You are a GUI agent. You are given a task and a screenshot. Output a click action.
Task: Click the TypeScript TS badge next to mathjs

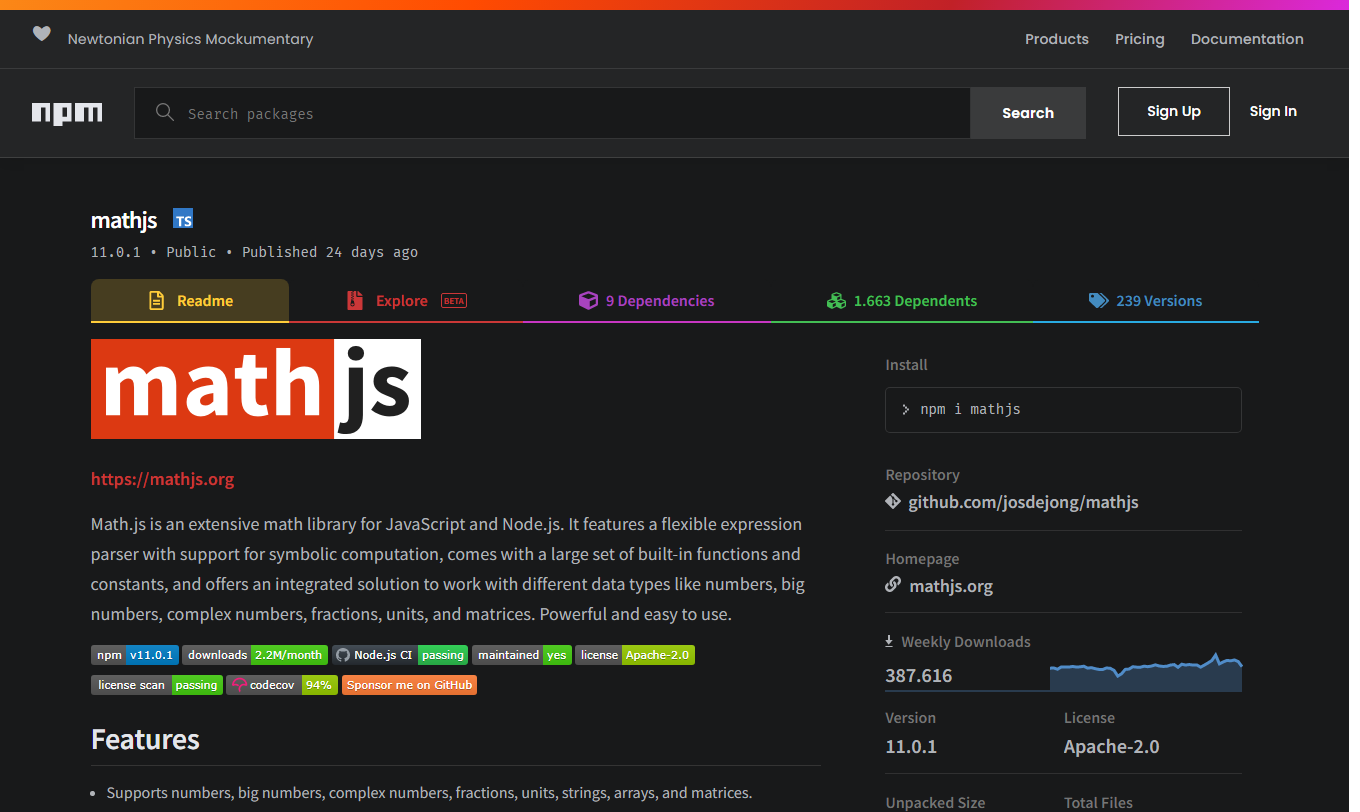pos(183,219)
